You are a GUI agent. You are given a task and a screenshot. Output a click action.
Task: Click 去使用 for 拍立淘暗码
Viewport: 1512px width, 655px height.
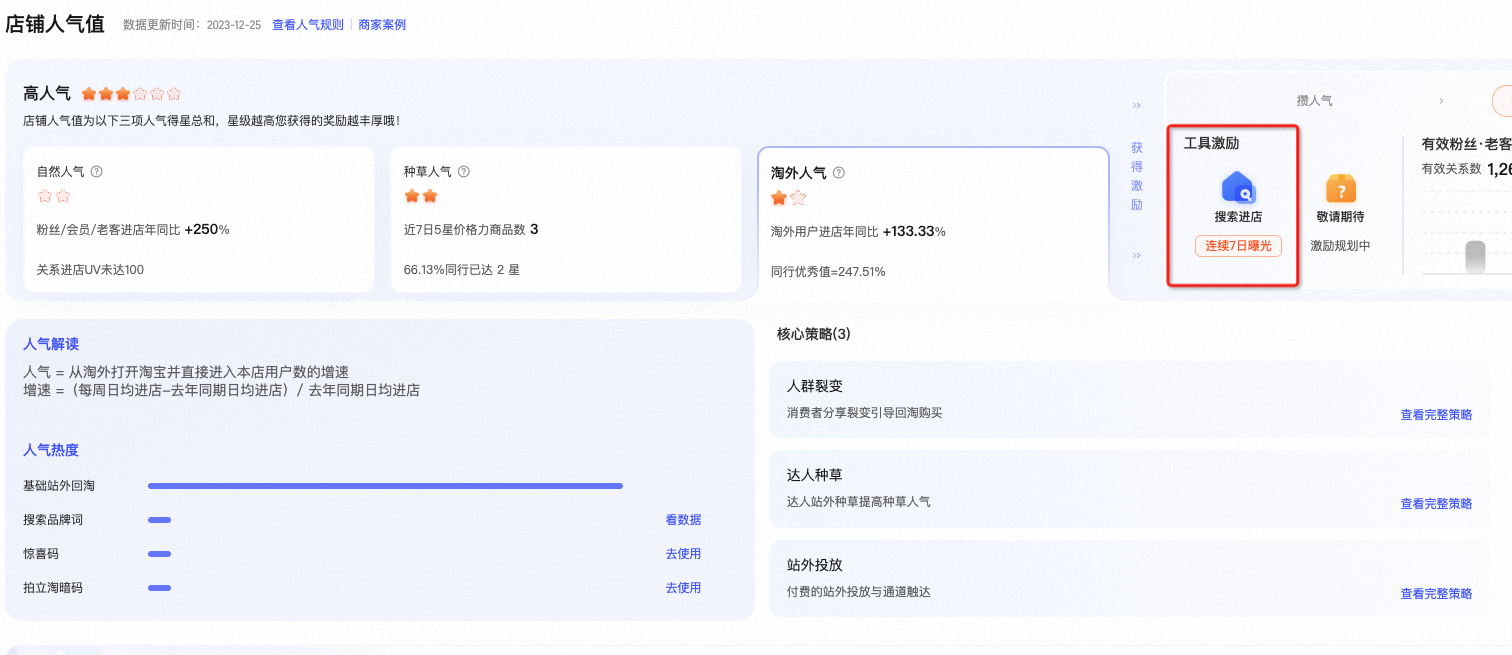click(x=683, y=588)
